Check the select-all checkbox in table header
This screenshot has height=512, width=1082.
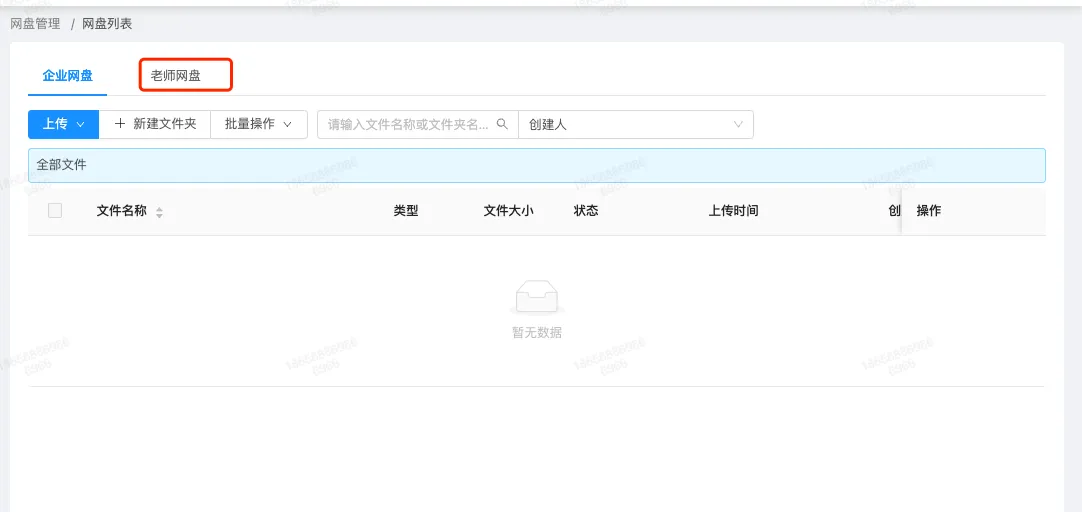pyautogui.click(x=55, y=210)
